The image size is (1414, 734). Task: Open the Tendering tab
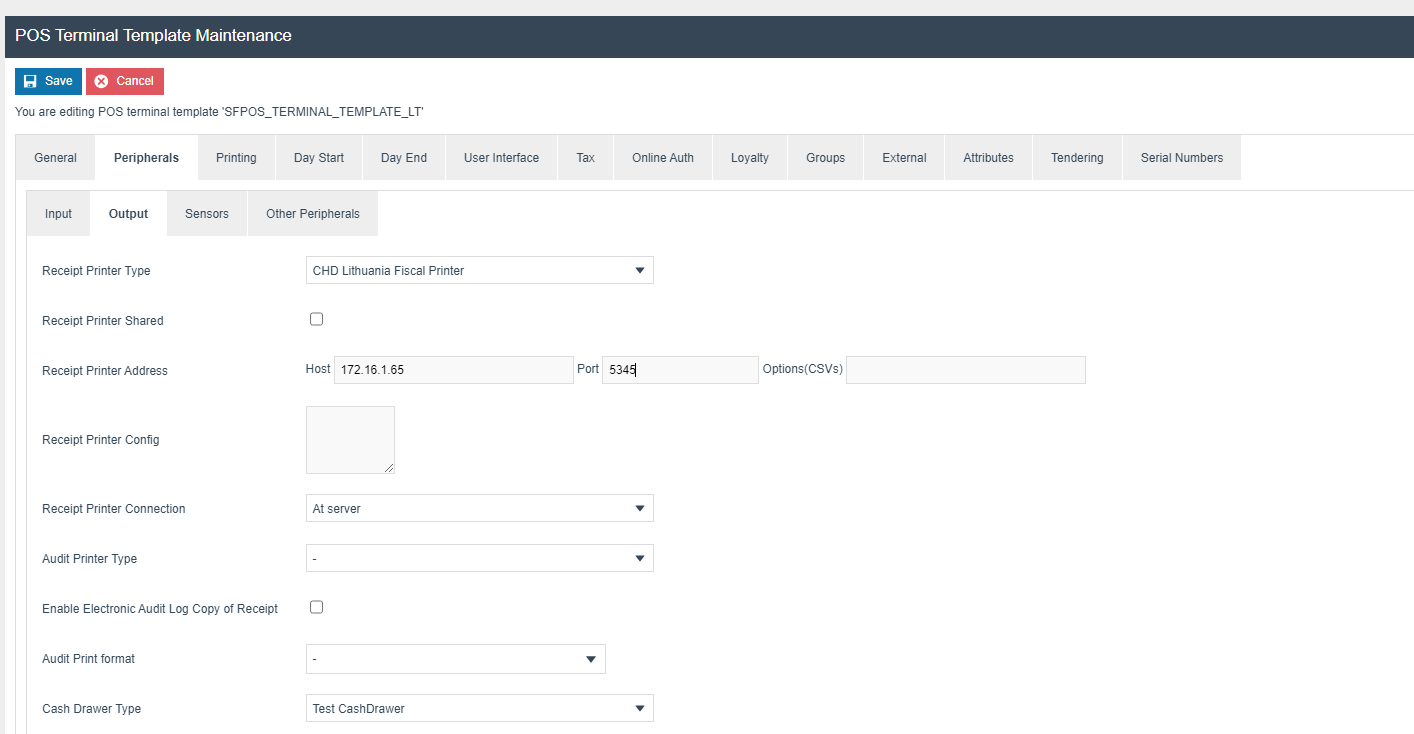click(1076, 158)
